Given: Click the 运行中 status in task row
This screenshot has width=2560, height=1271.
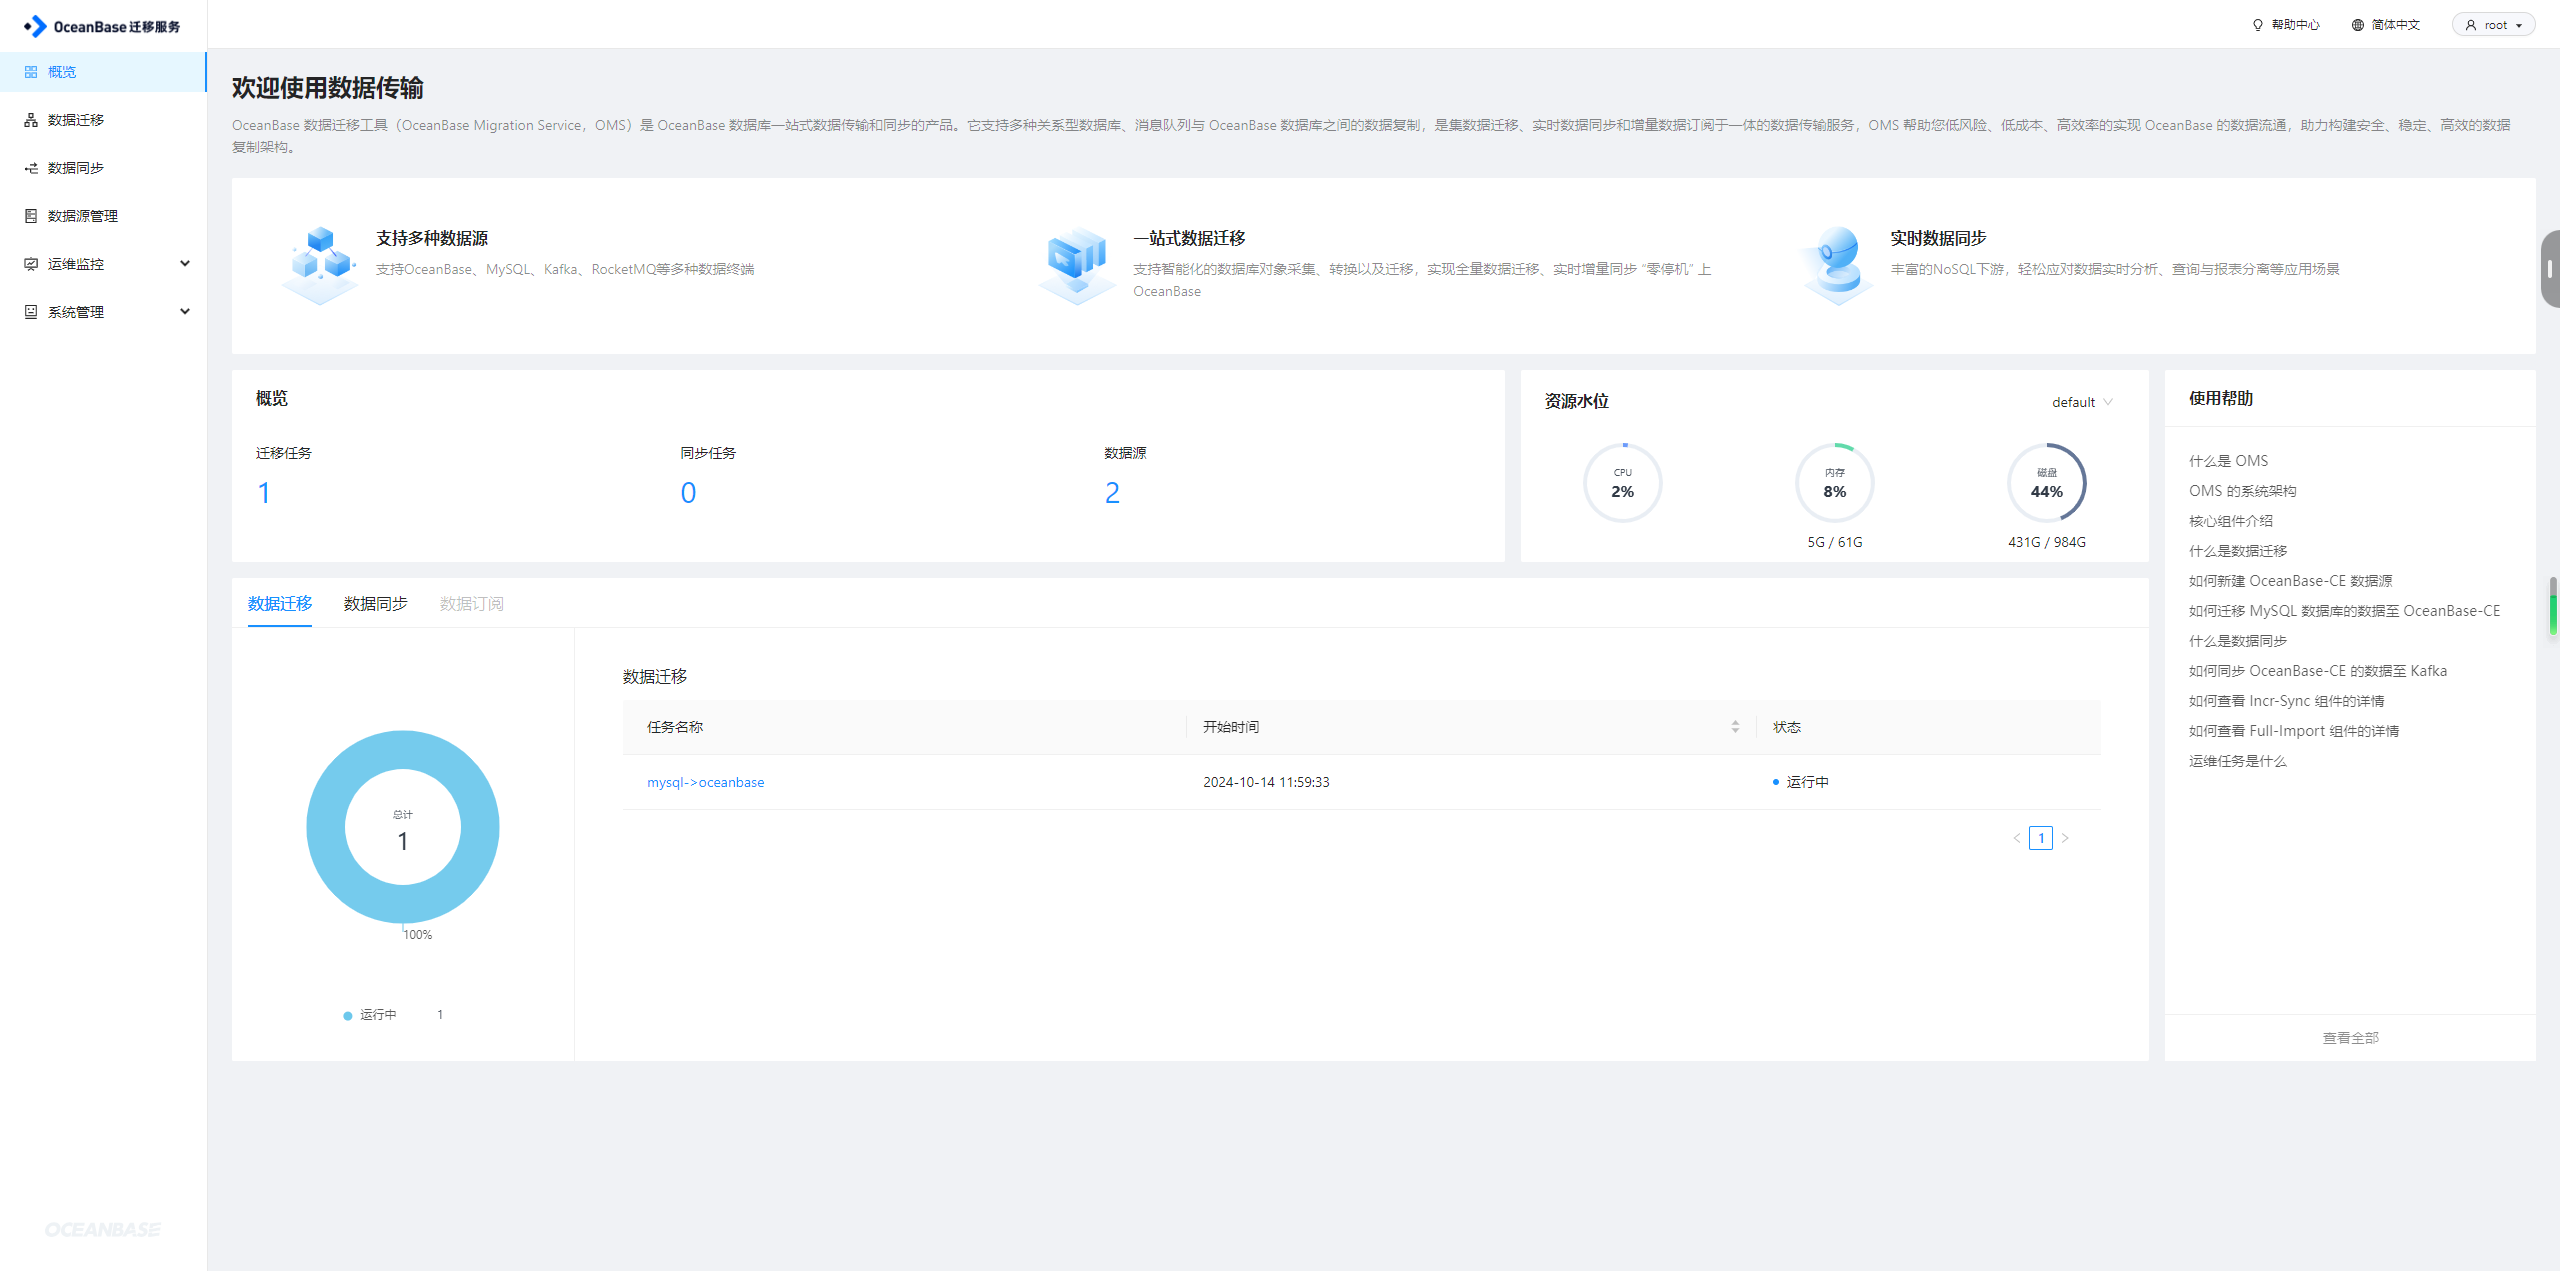Looking at the screenshot, I should coord(1801,782).
